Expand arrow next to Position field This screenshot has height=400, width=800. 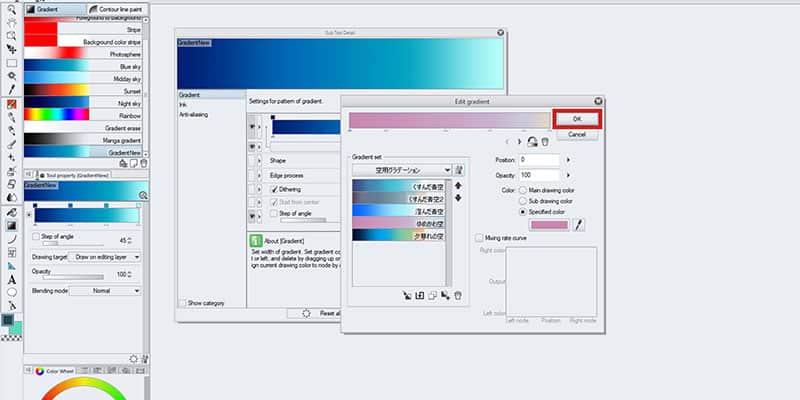[568, 160]
